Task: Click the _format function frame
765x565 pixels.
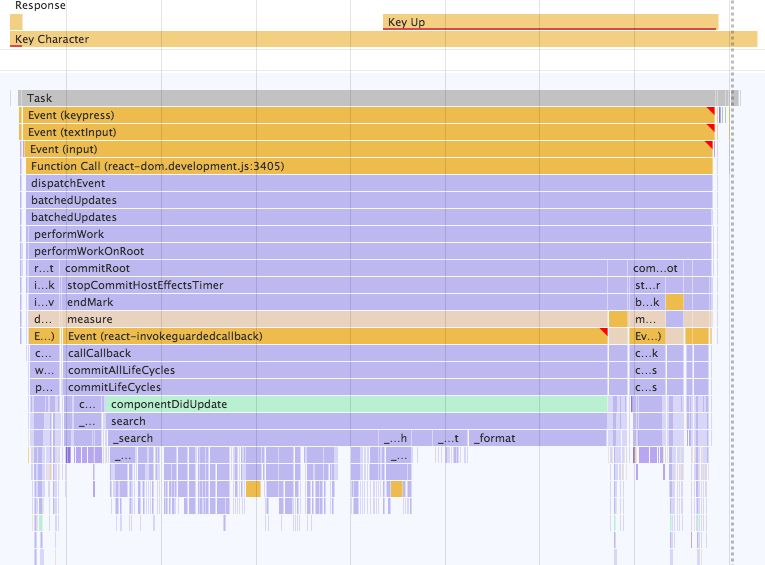Action: (x=538, y=438)
